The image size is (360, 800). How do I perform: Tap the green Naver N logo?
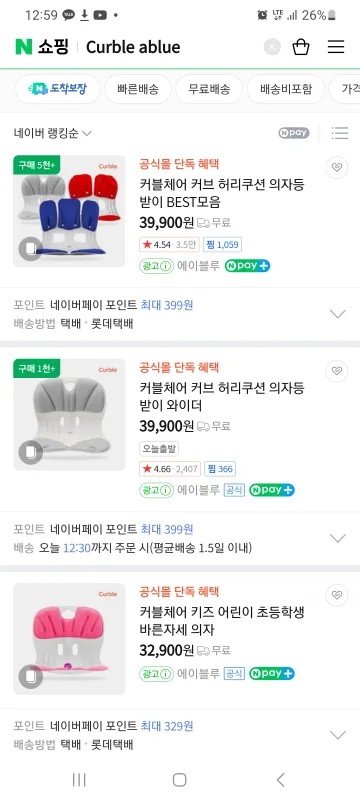23,46
